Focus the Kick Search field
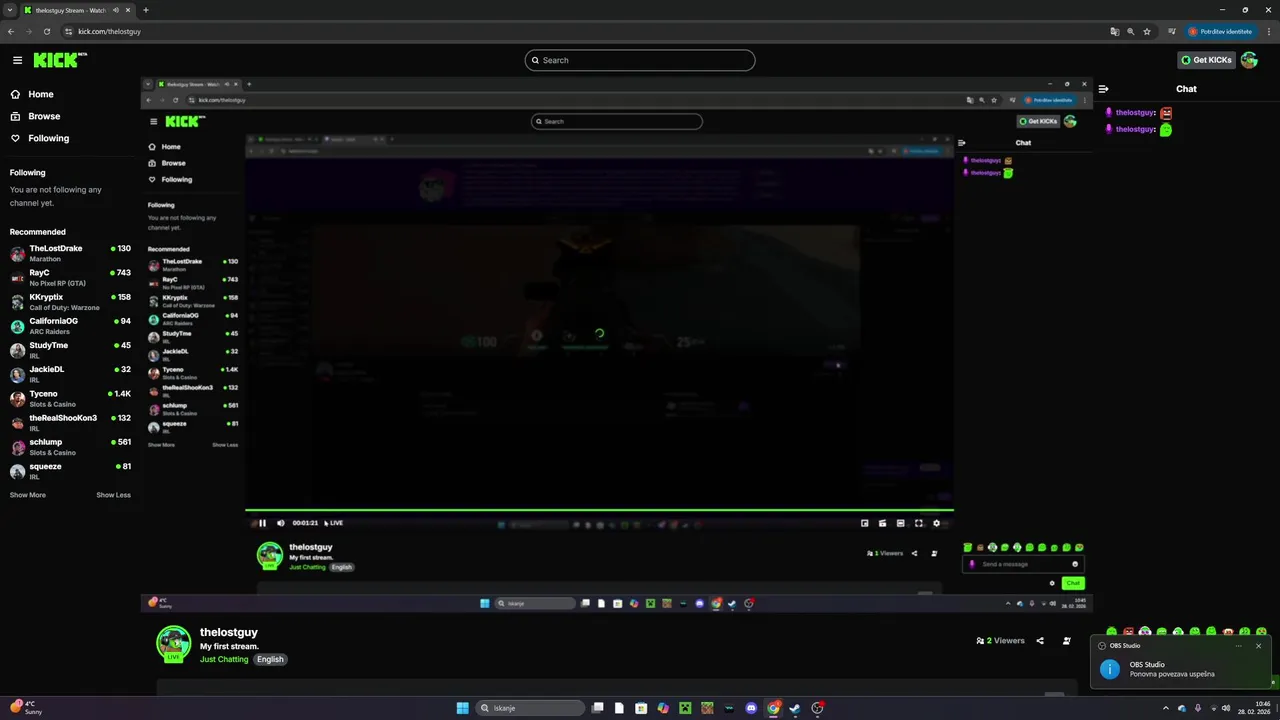Image resolution: width=1280 pixels, height=720 pixels. (640, 60)
